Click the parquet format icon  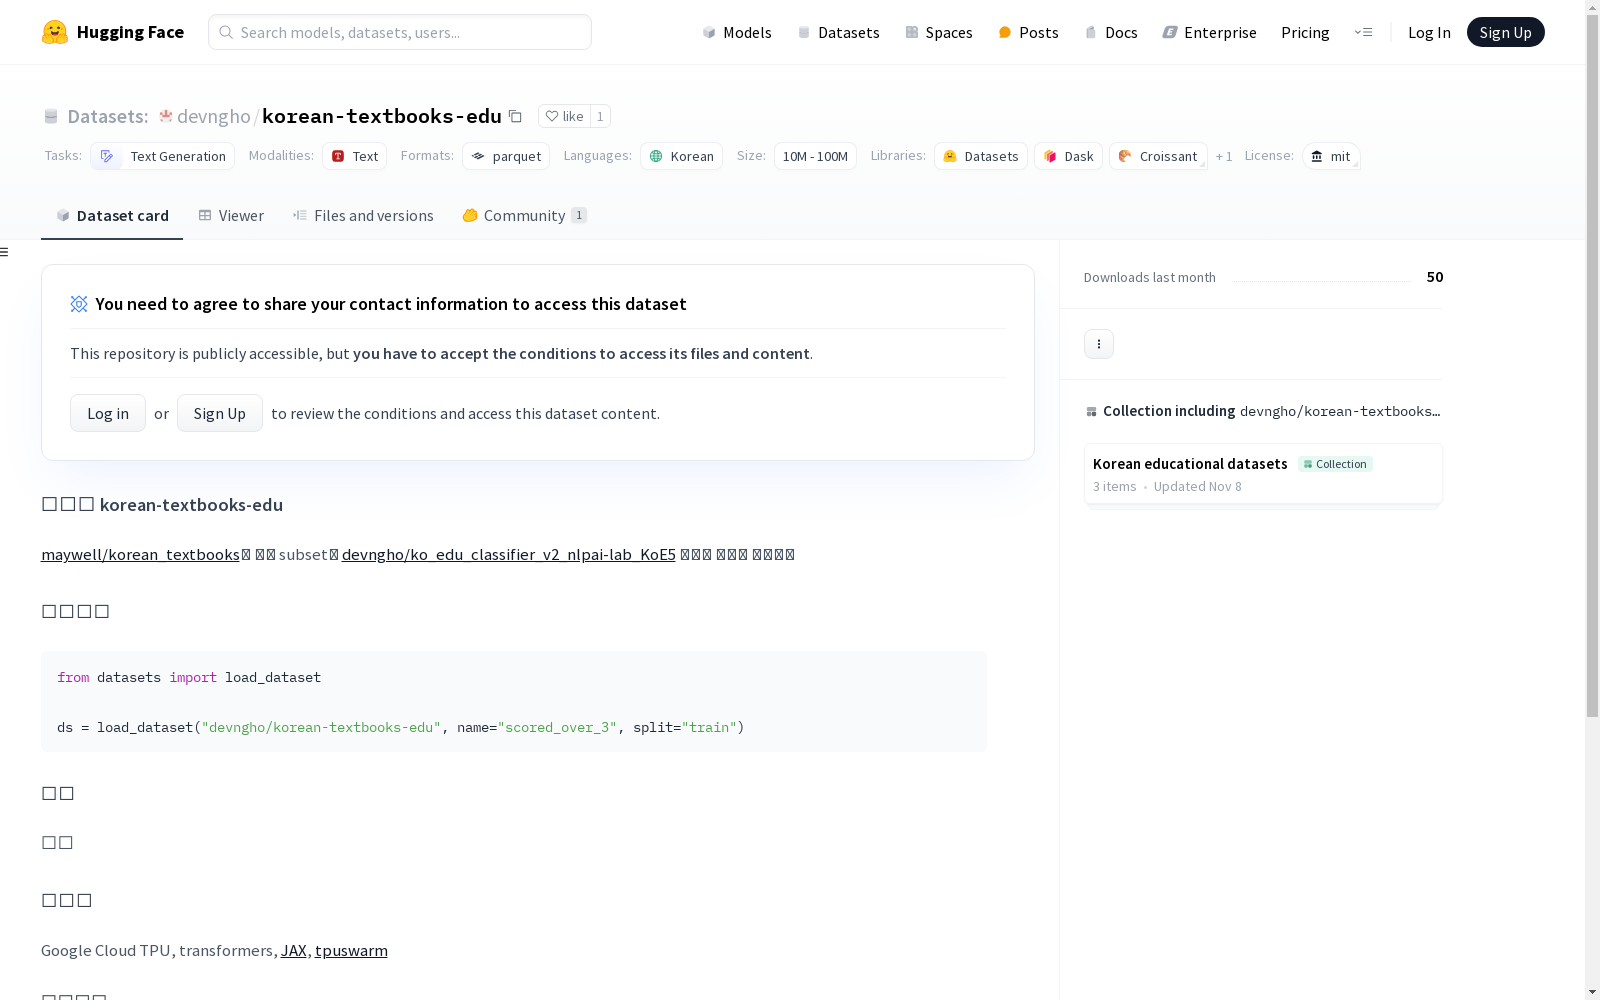tap(478, 156)
